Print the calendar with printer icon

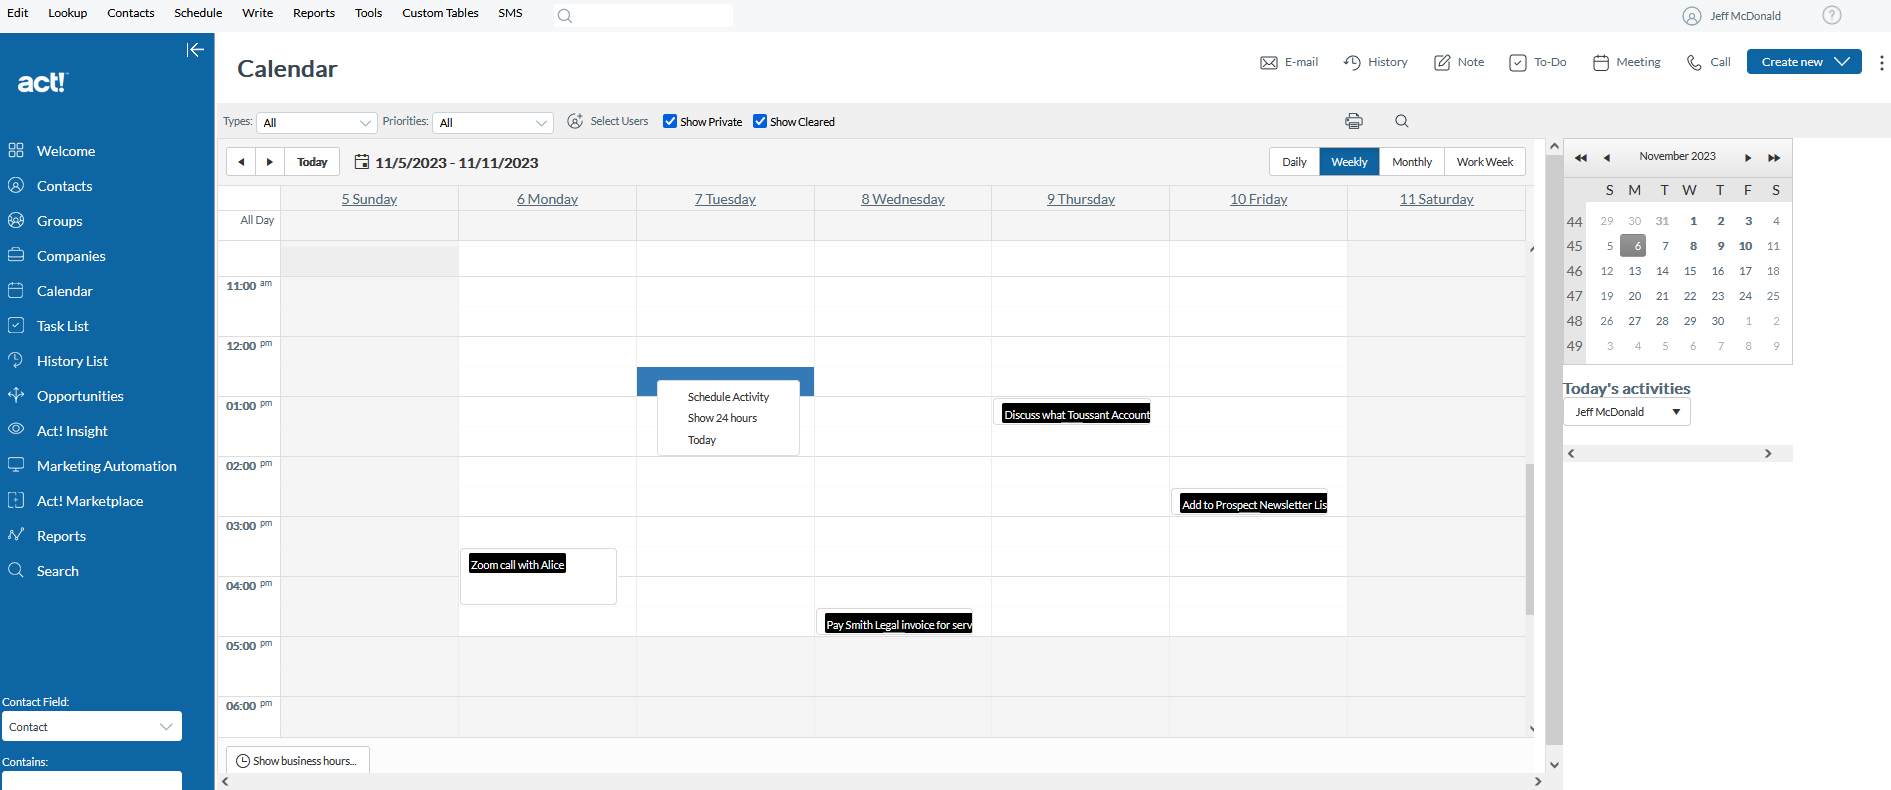click(x=1354, y=121)
